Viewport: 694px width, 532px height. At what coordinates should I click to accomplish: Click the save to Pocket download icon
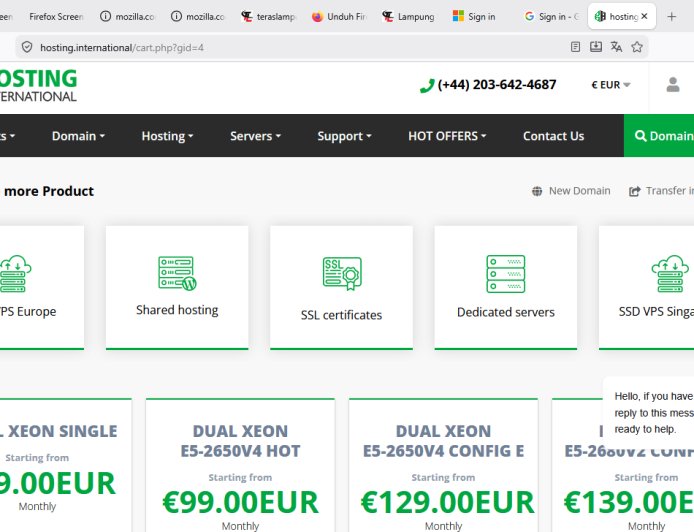pyautogui.click(x=596, y=47)
